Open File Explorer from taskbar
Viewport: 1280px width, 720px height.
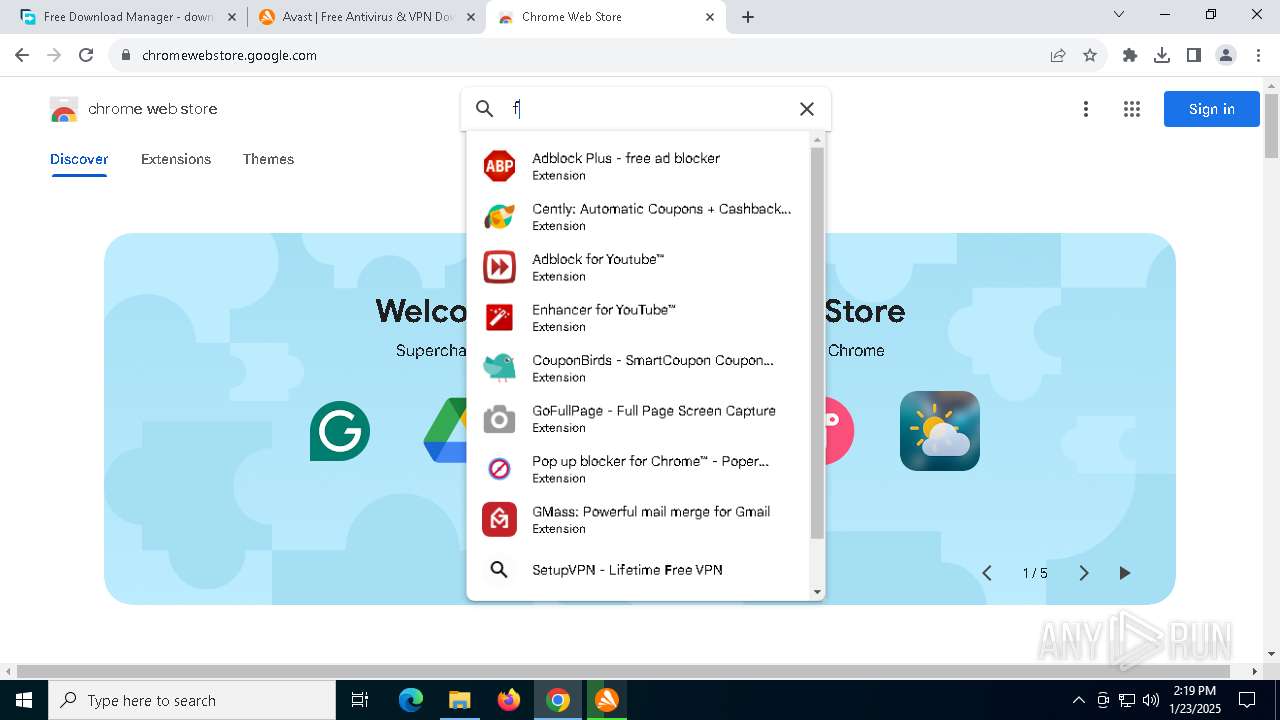[459, 700]
